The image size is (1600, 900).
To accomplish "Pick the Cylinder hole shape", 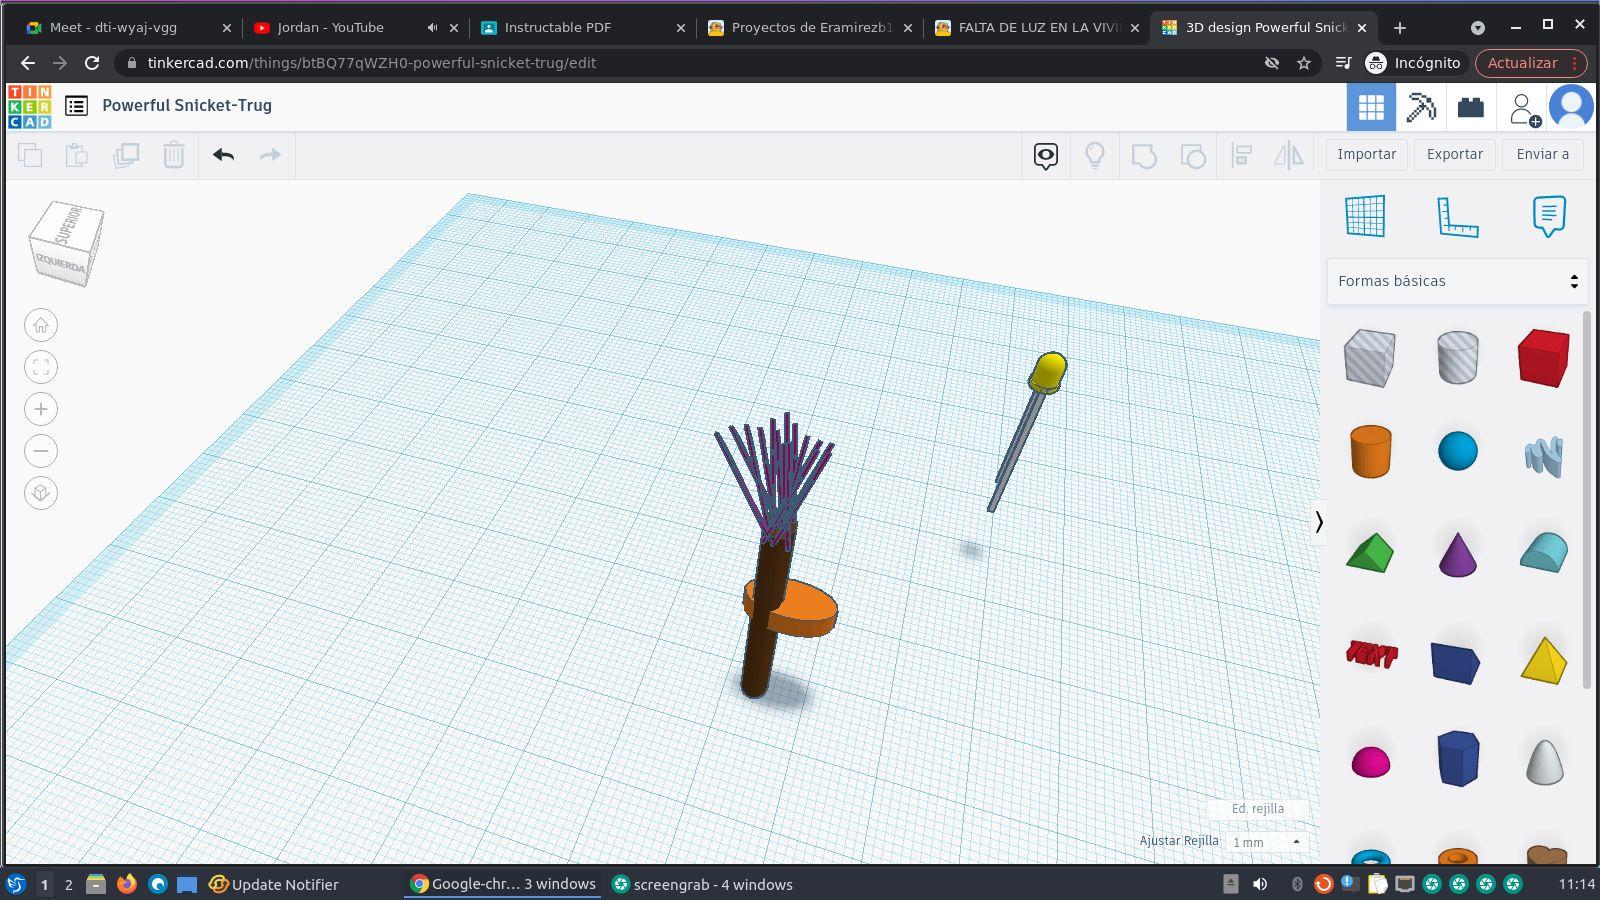I will click(1457, 357).
